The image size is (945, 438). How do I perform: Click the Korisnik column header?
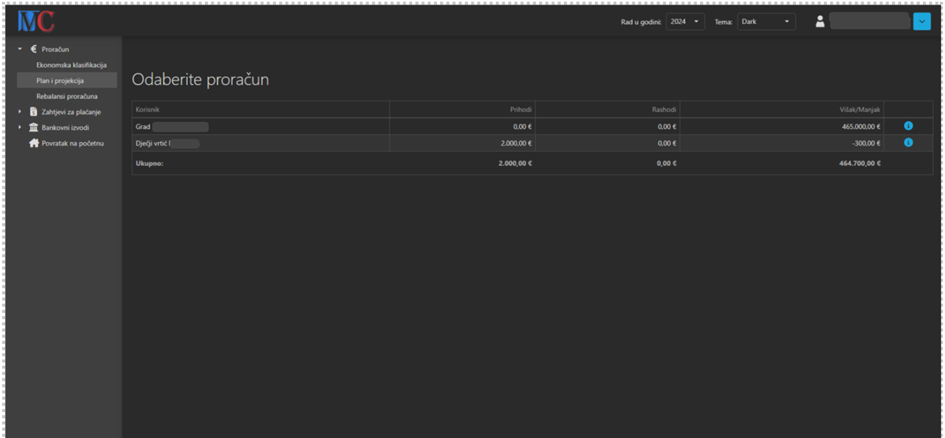[x=148, y=108]
